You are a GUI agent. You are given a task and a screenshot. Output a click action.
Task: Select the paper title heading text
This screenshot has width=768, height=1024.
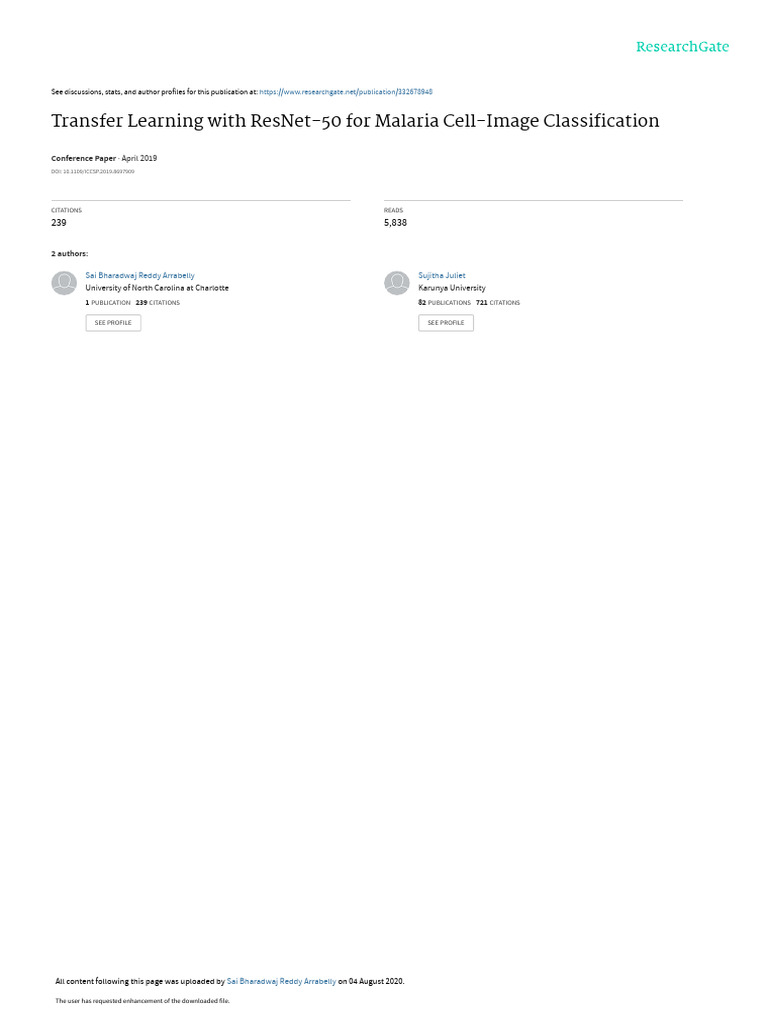click(355, 121)
